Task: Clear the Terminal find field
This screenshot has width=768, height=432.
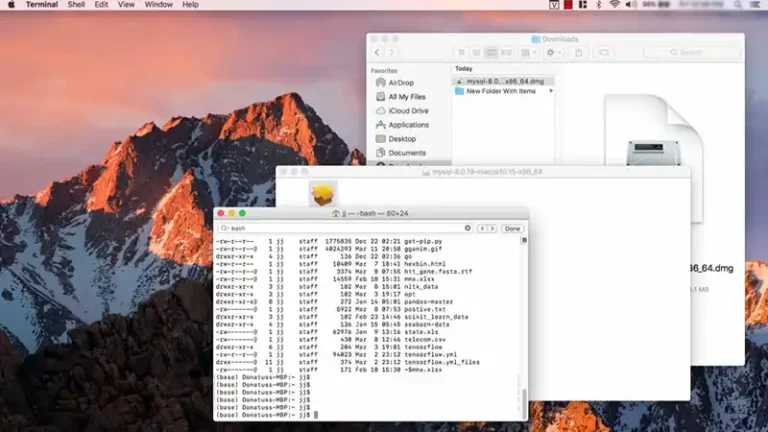Action: [468, 228]
